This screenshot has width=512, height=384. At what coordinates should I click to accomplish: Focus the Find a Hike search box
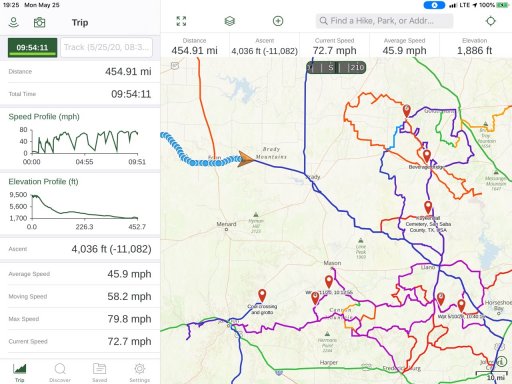tap(384, 21)
